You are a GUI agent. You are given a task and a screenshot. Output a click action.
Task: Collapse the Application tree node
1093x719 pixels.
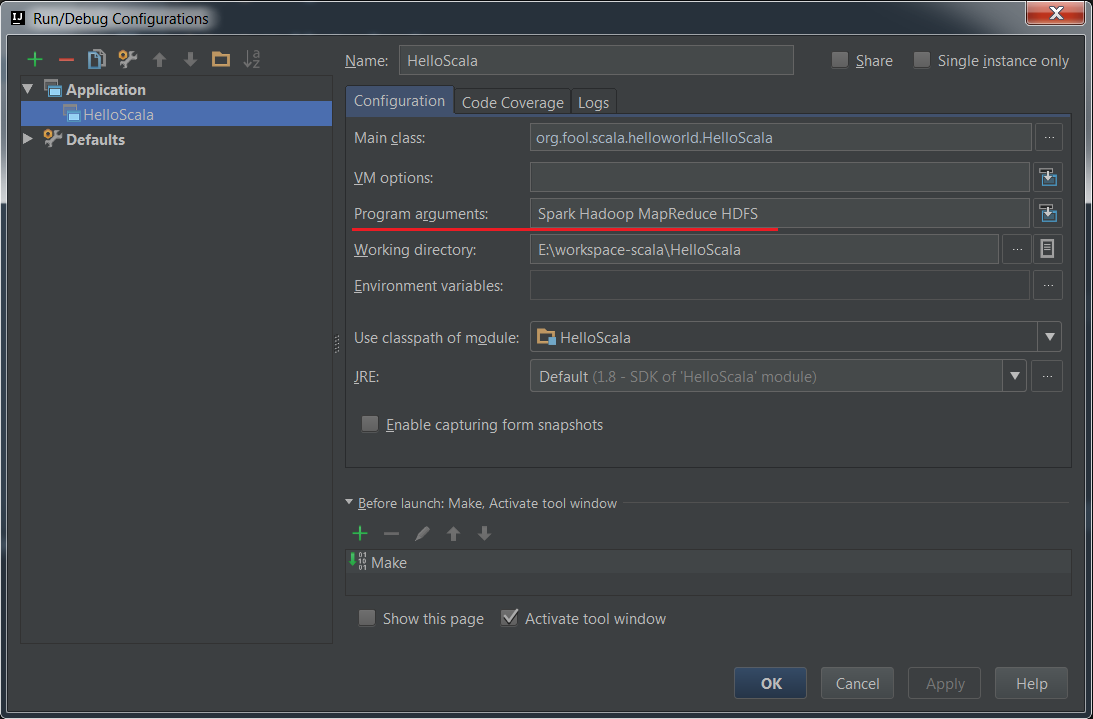tap(28, 89)
